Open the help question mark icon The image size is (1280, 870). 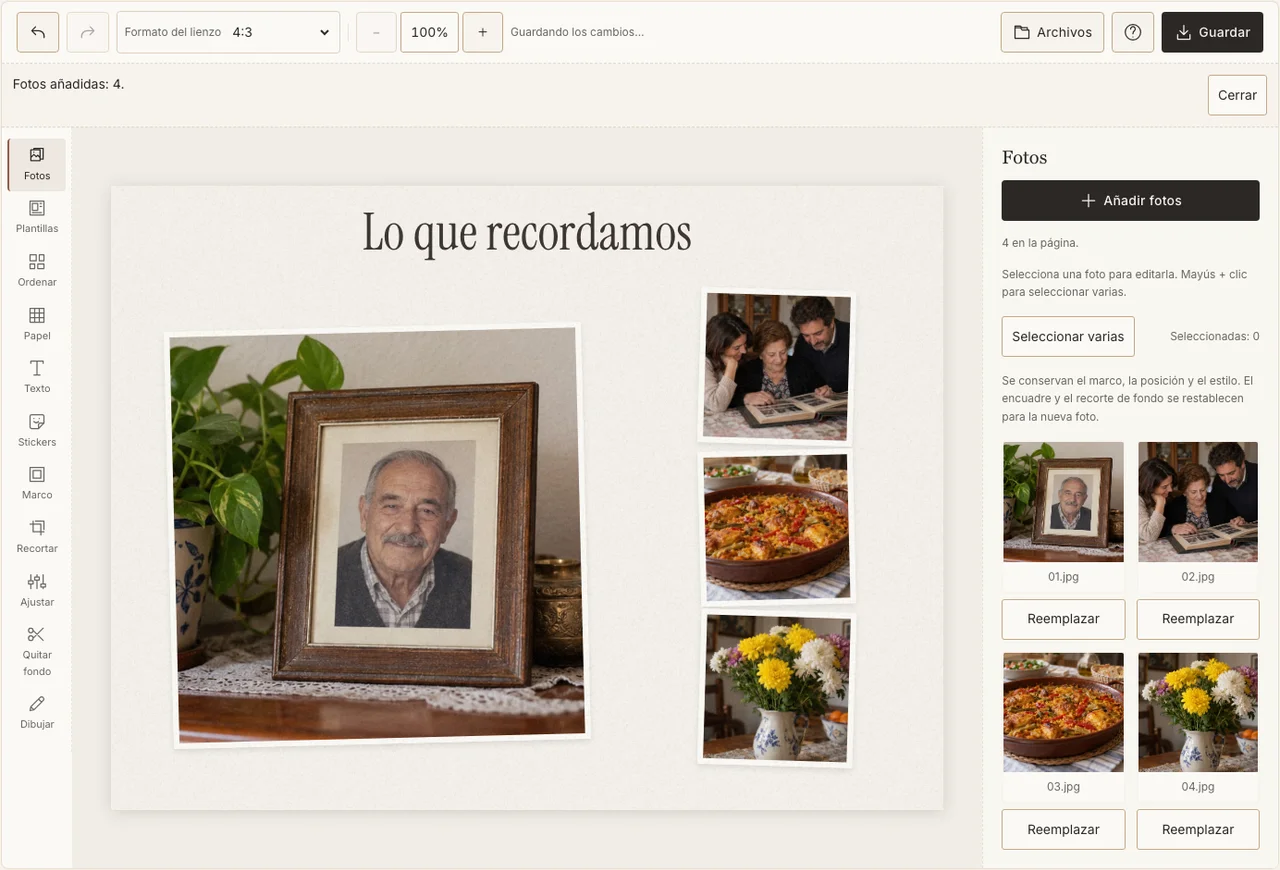[1133, 32]
